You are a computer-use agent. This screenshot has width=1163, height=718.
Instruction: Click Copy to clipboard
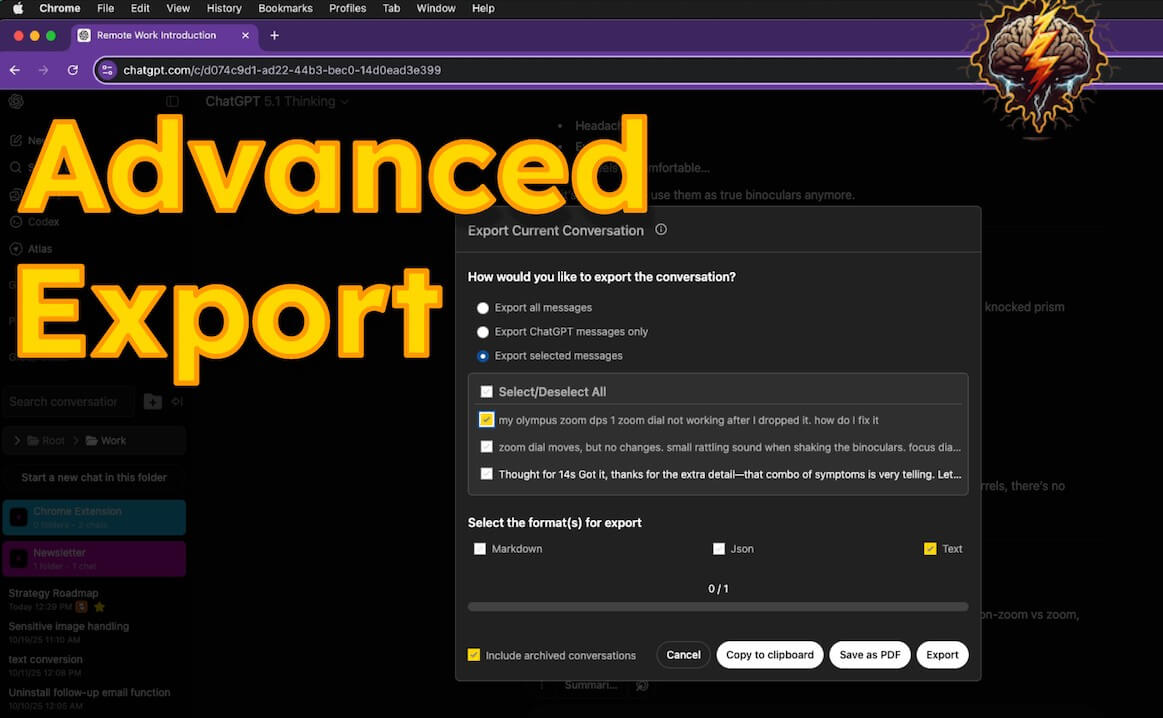coord(770,655)
